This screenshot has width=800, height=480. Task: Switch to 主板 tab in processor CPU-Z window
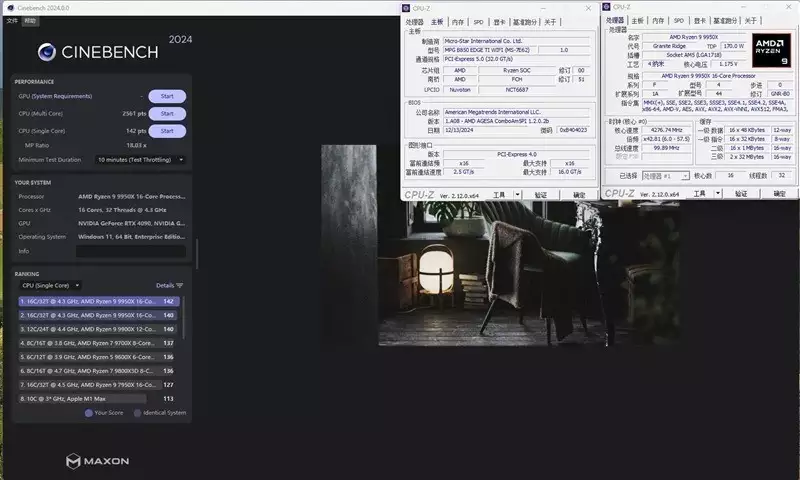coord(637,20)
